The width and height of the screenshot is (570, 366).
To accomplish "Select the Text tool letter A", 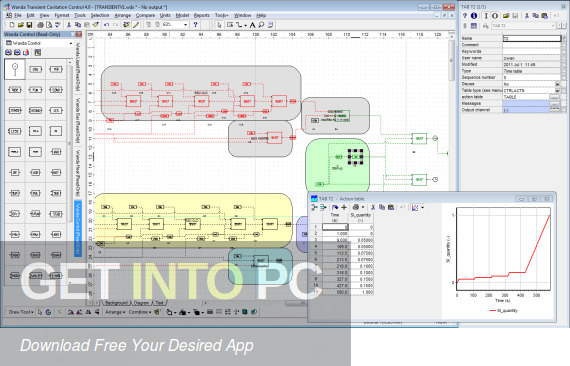I will click(x=252, y=25).
